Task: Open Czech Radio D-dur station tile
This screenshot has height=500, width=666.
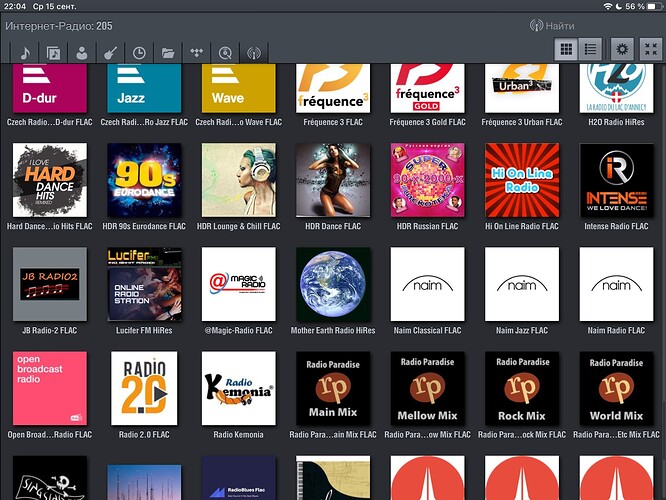Action: point(50,88)
